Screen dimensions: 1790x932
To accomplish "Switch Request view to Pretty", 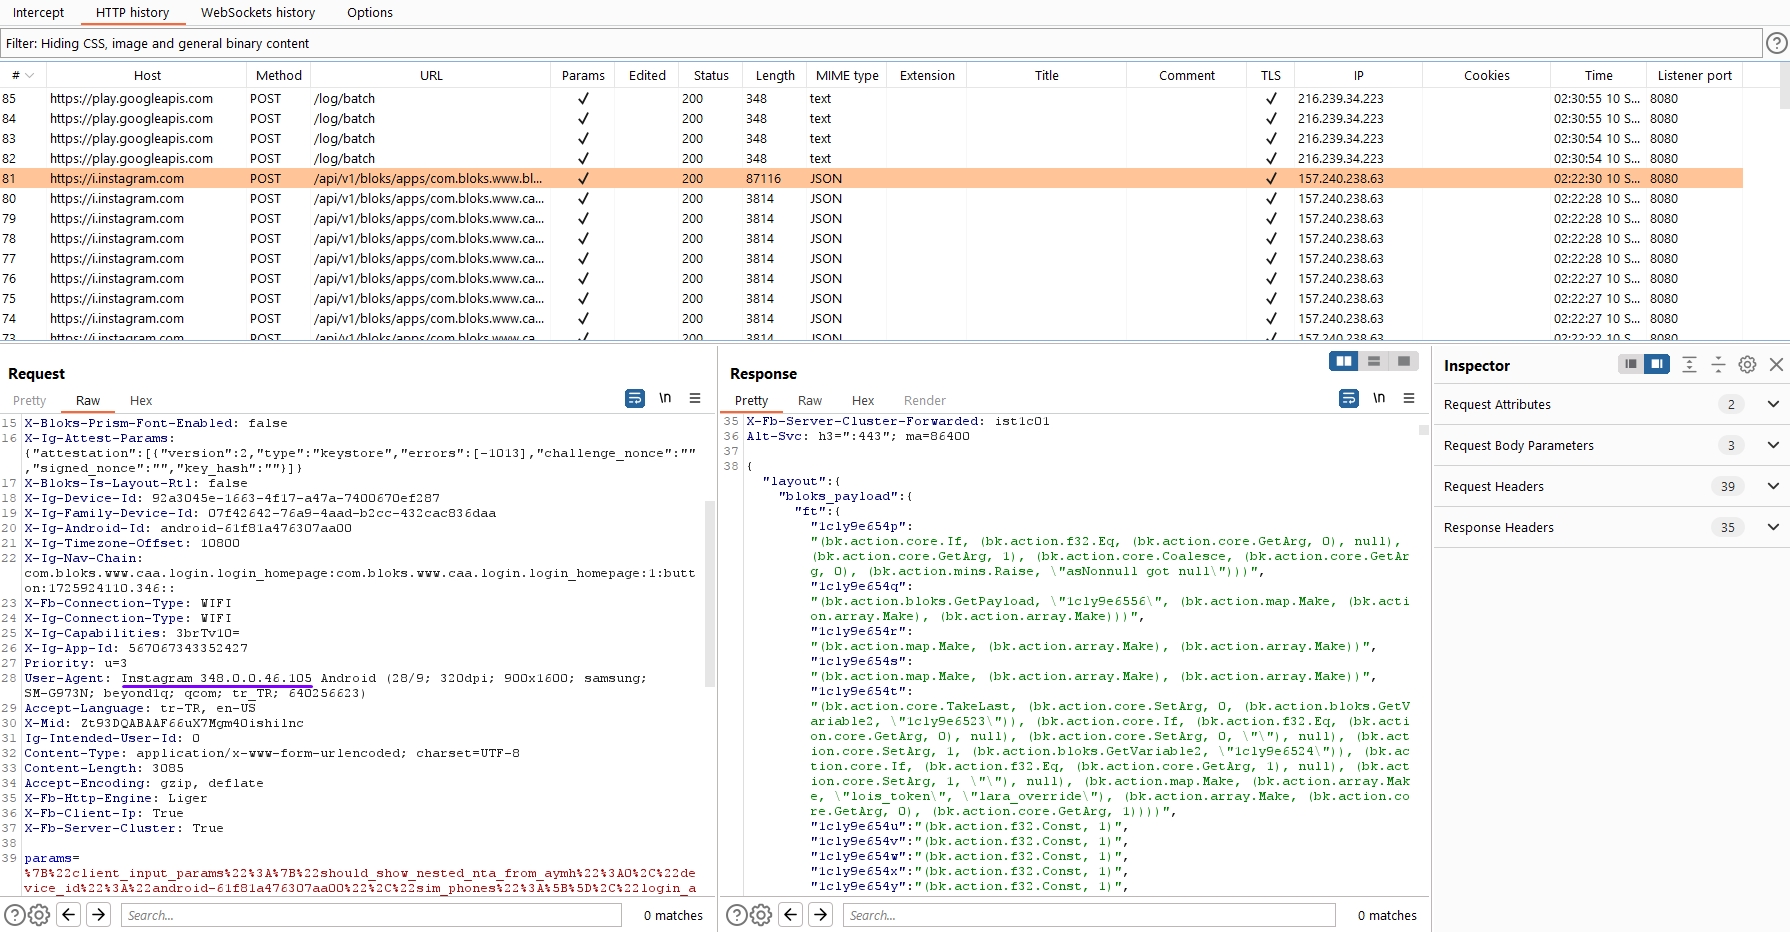I will (x=29, y=400).
